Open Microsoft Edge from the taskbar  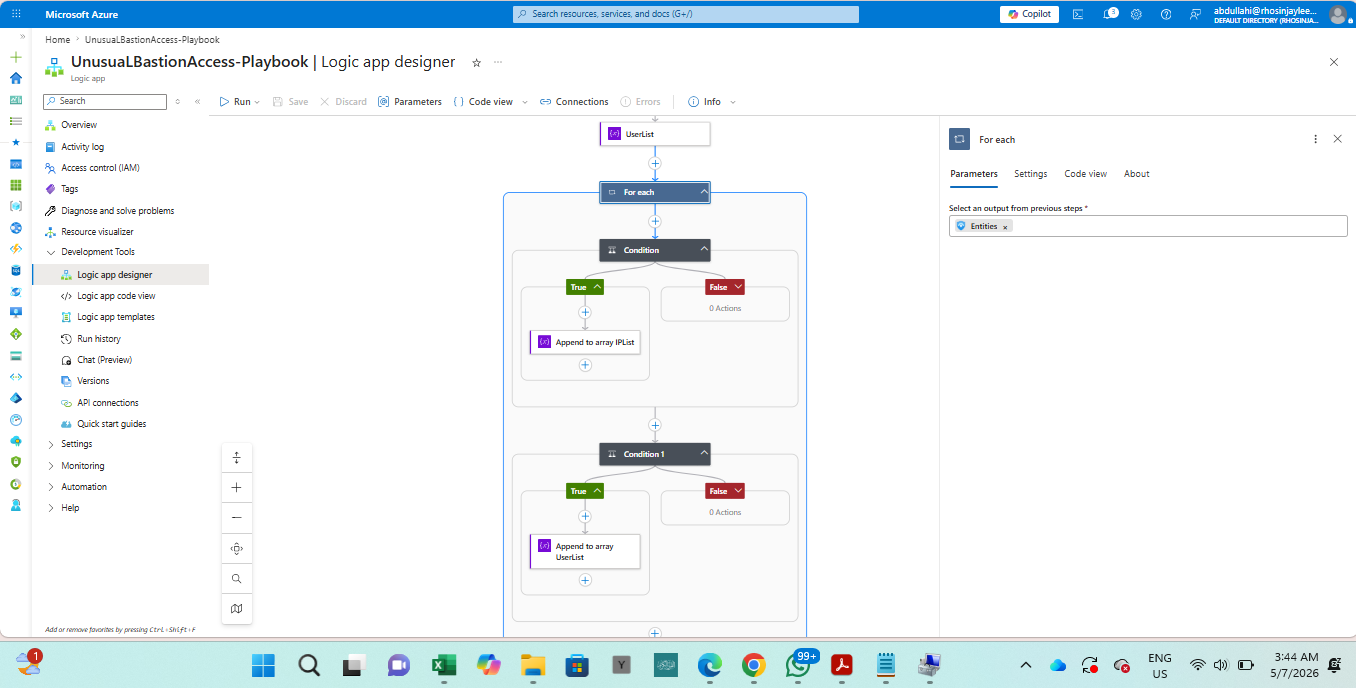point(709,665)
